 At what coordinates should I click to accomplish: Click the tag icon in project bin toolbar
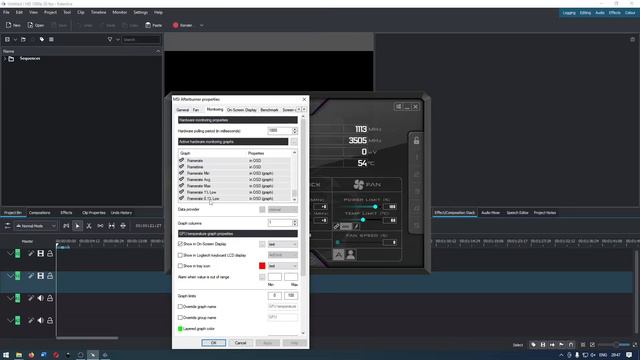coord(42,40)
